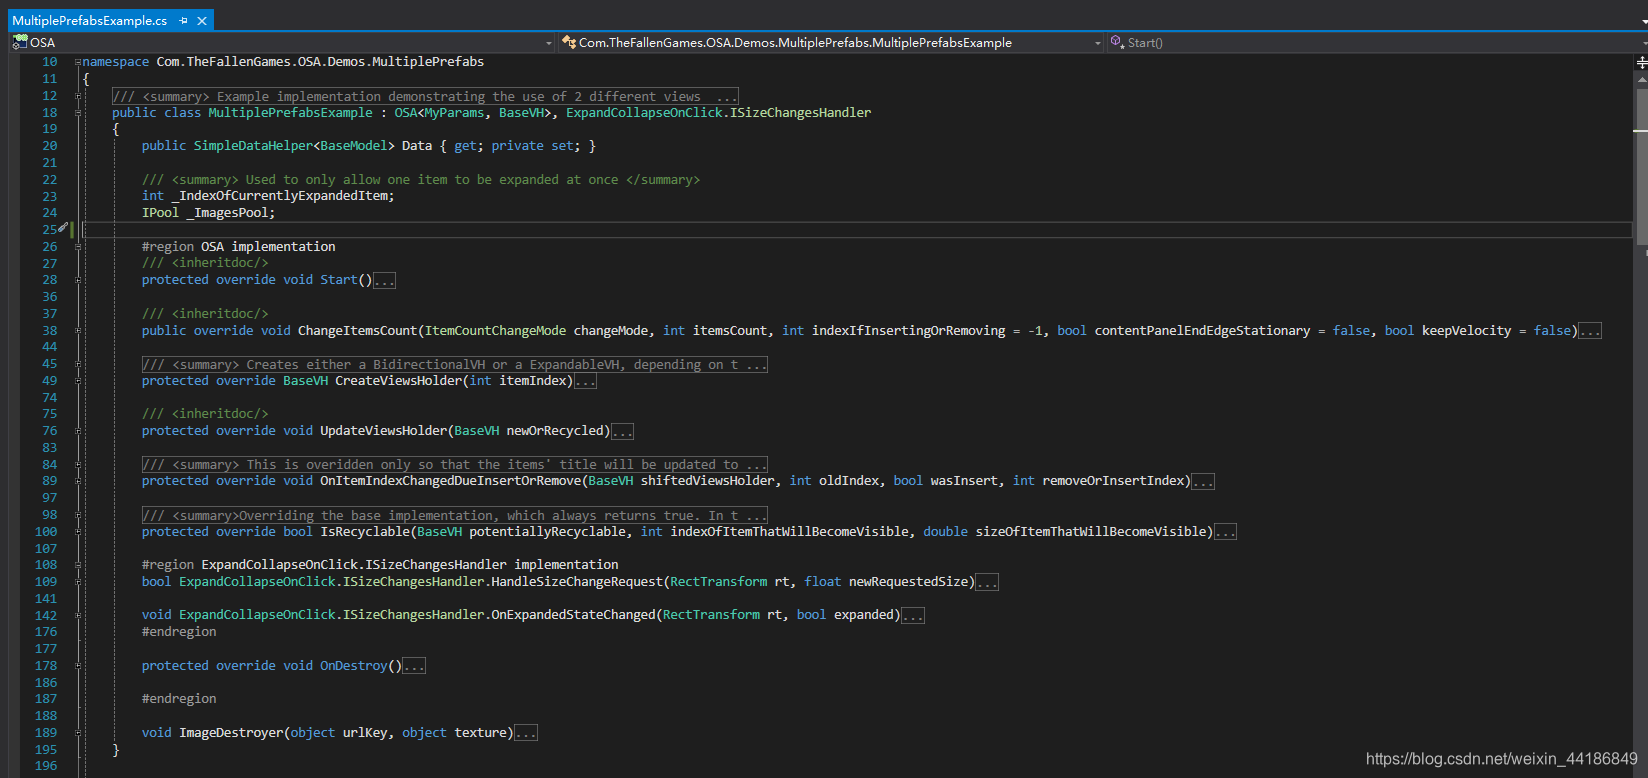This screenshot has height=778, width=1648.
Task: Collapse the ISizeChangesHandler region at line 108
Action: click(x=78, y=565)
